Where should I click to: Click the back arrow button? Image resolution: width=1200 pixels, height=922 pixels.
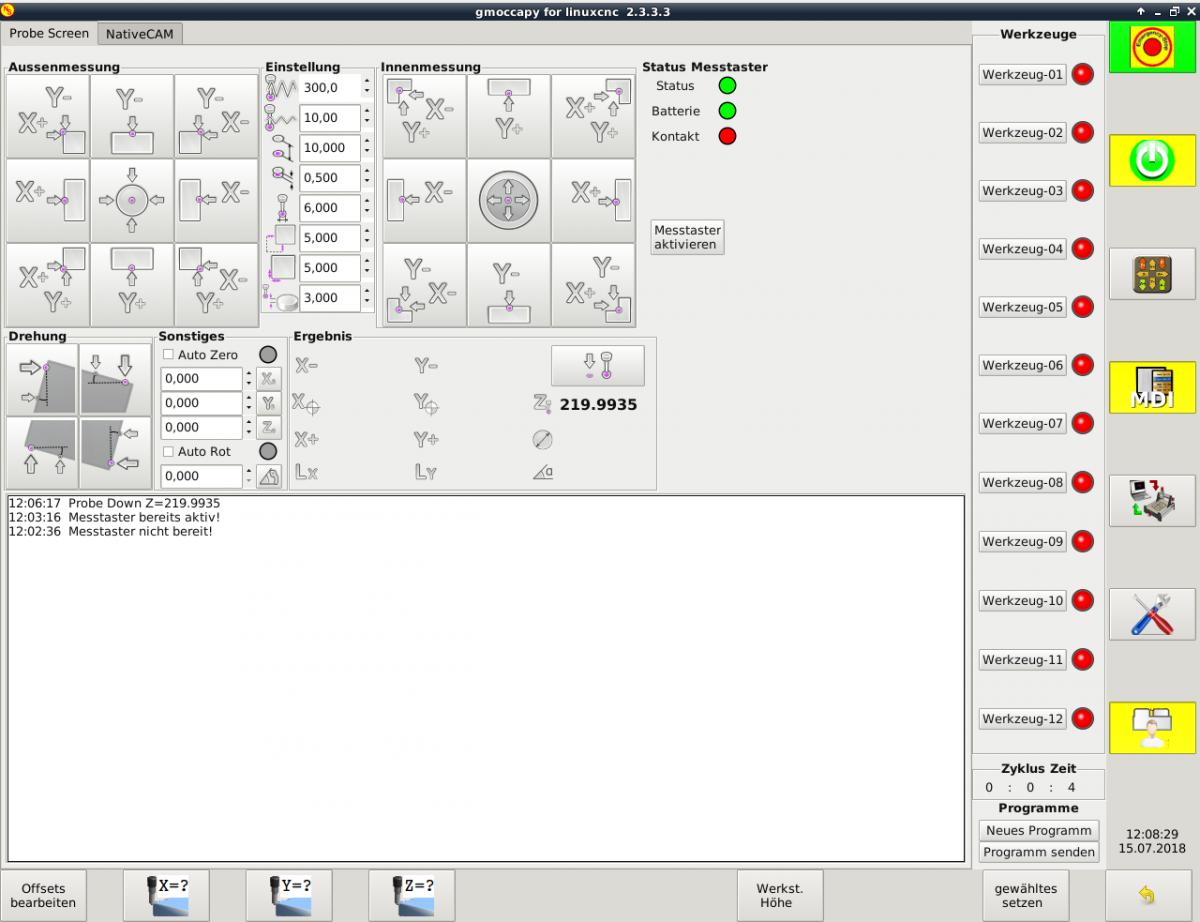point(1148,895)
